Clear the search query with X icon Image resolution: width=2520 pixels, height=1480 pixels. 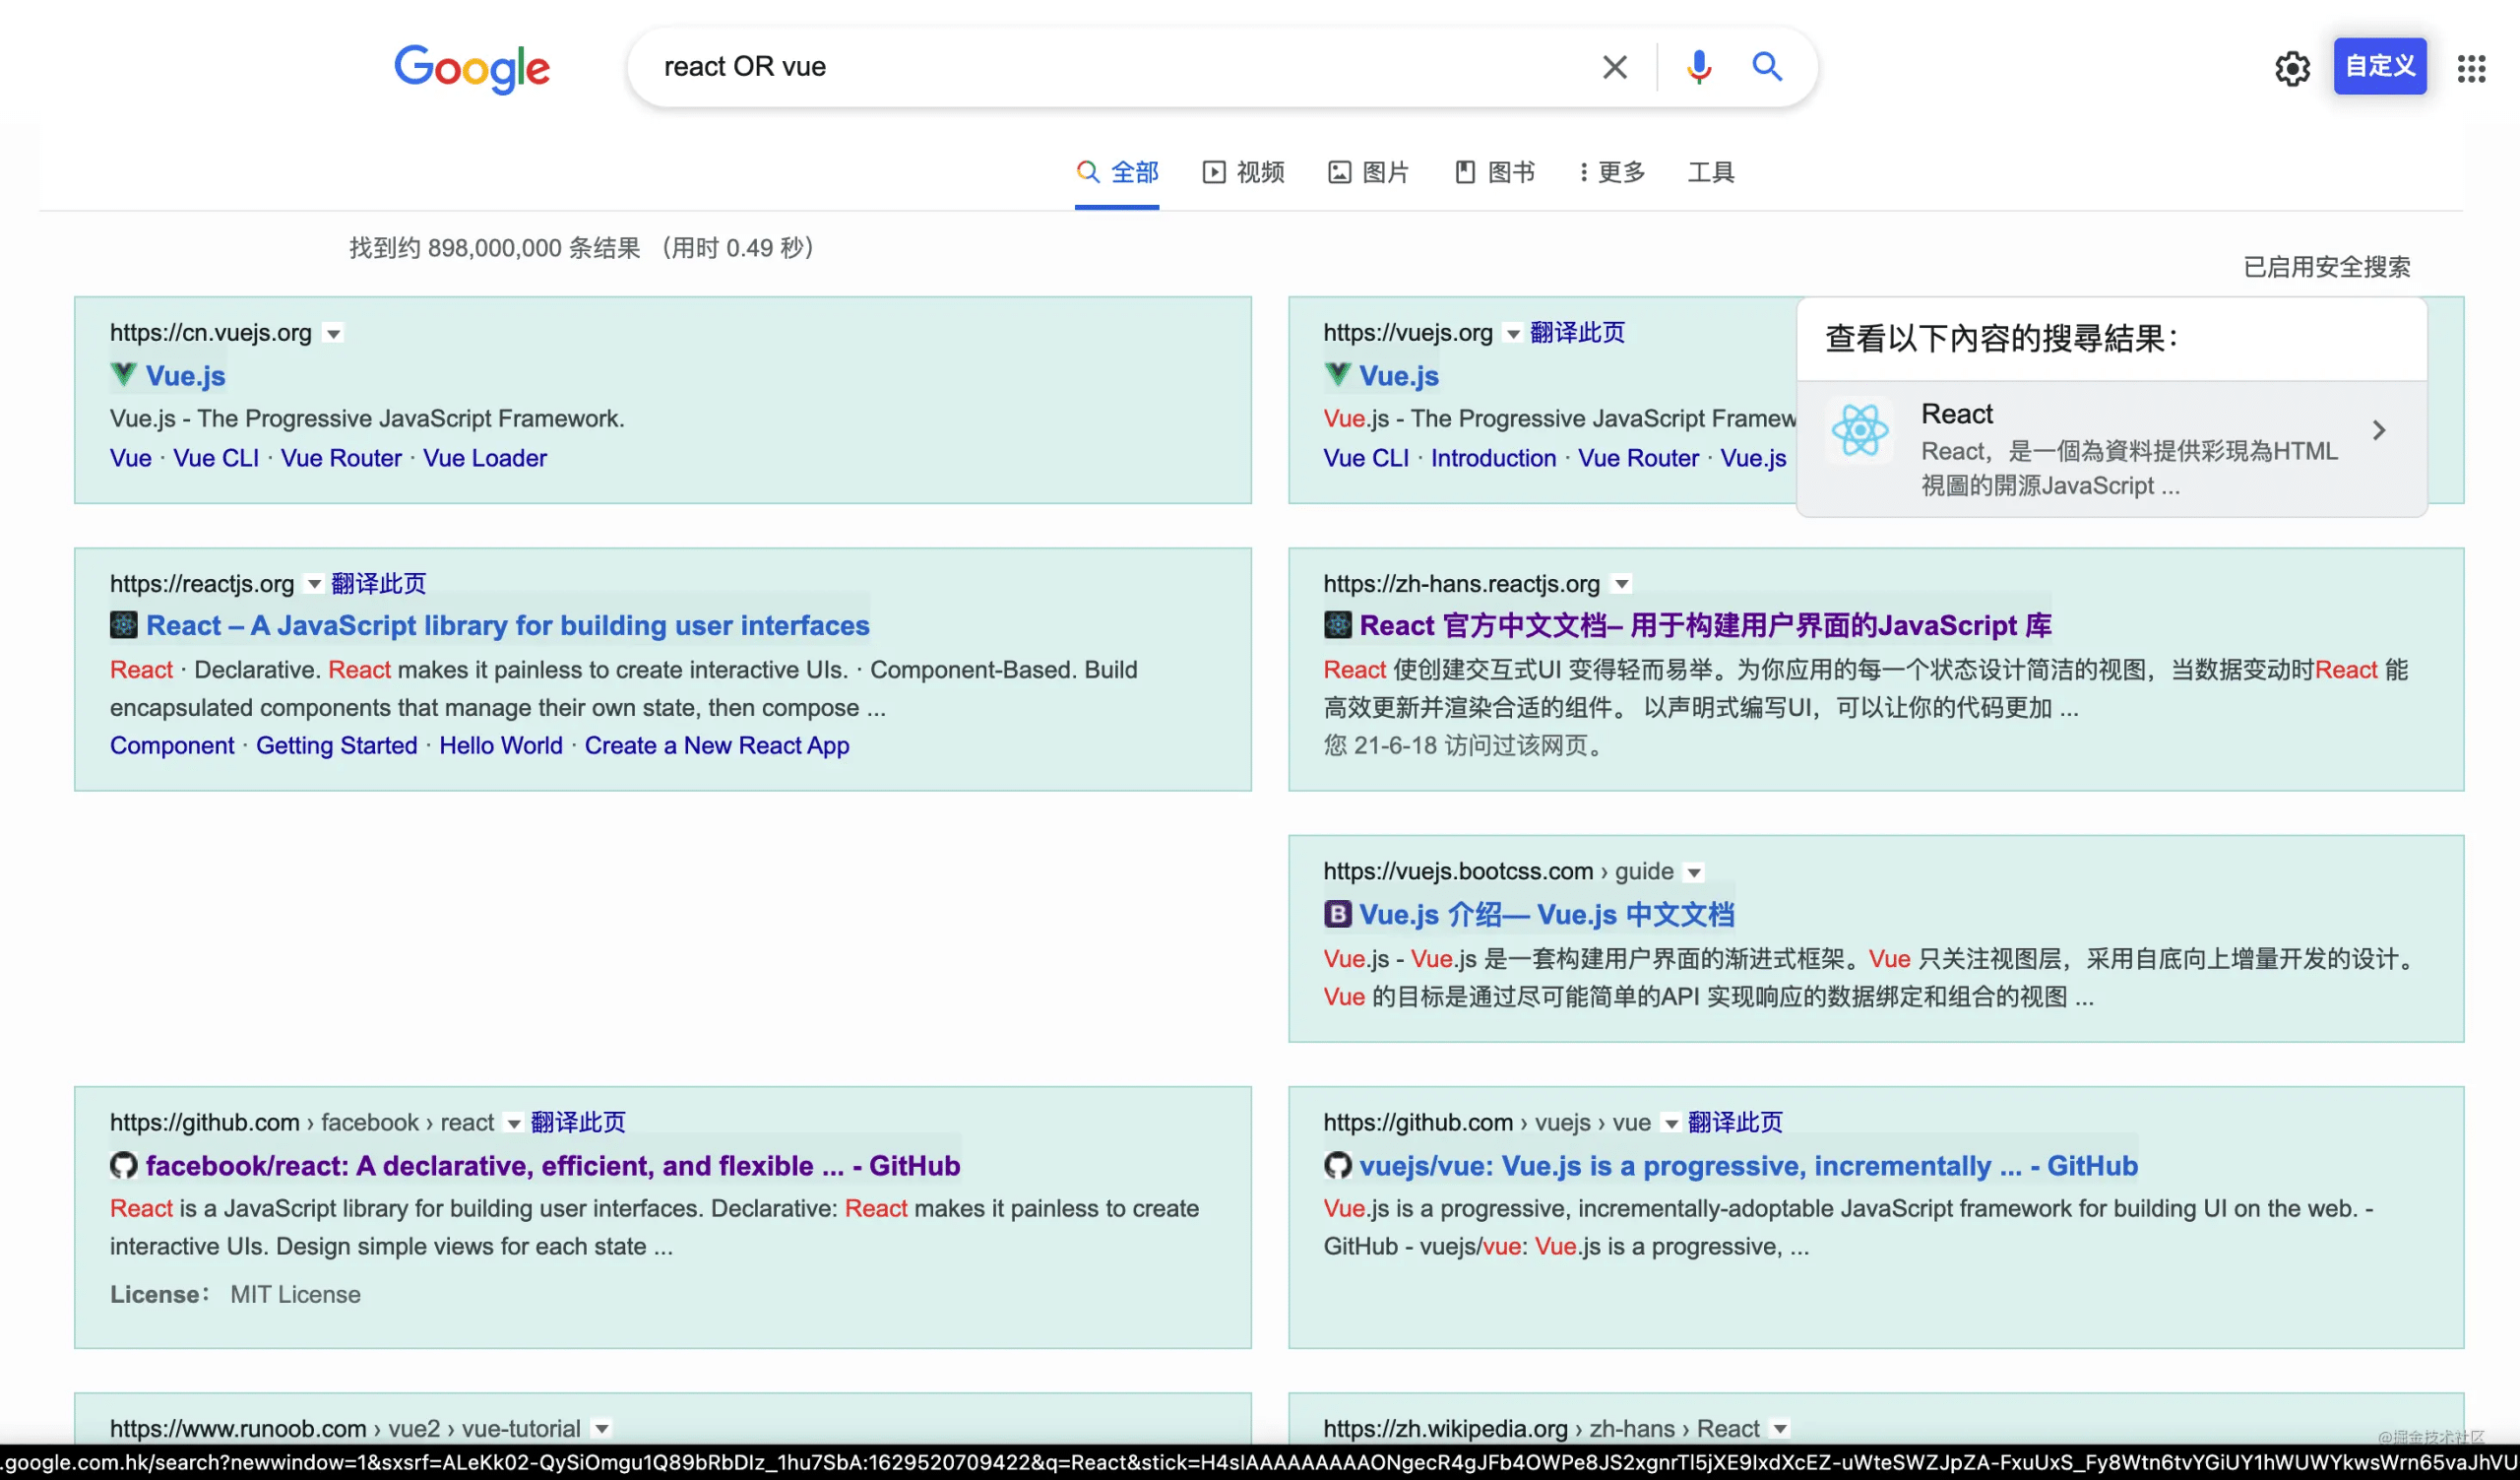coord(1614,67)
